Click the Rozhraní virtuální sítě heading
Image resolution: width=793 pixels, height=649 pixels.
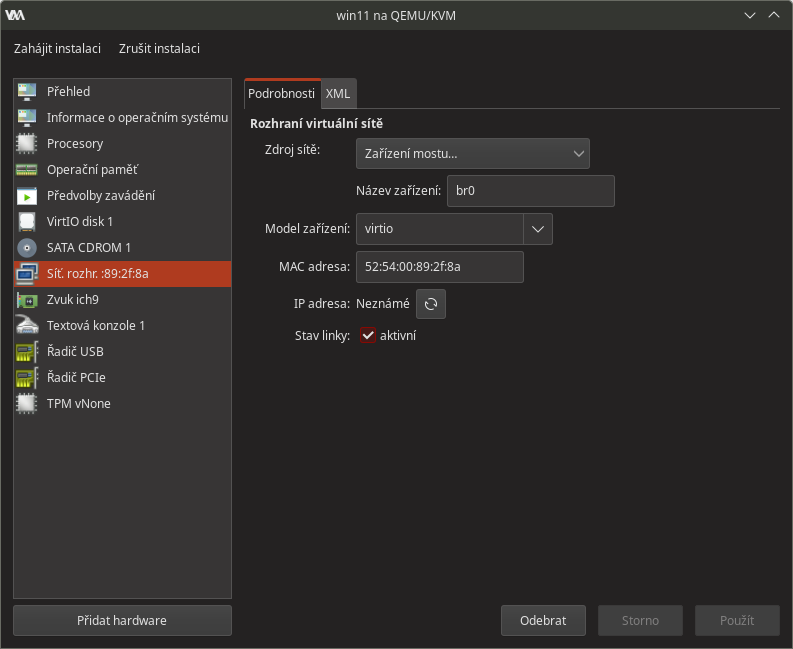(x=317, y=124)
